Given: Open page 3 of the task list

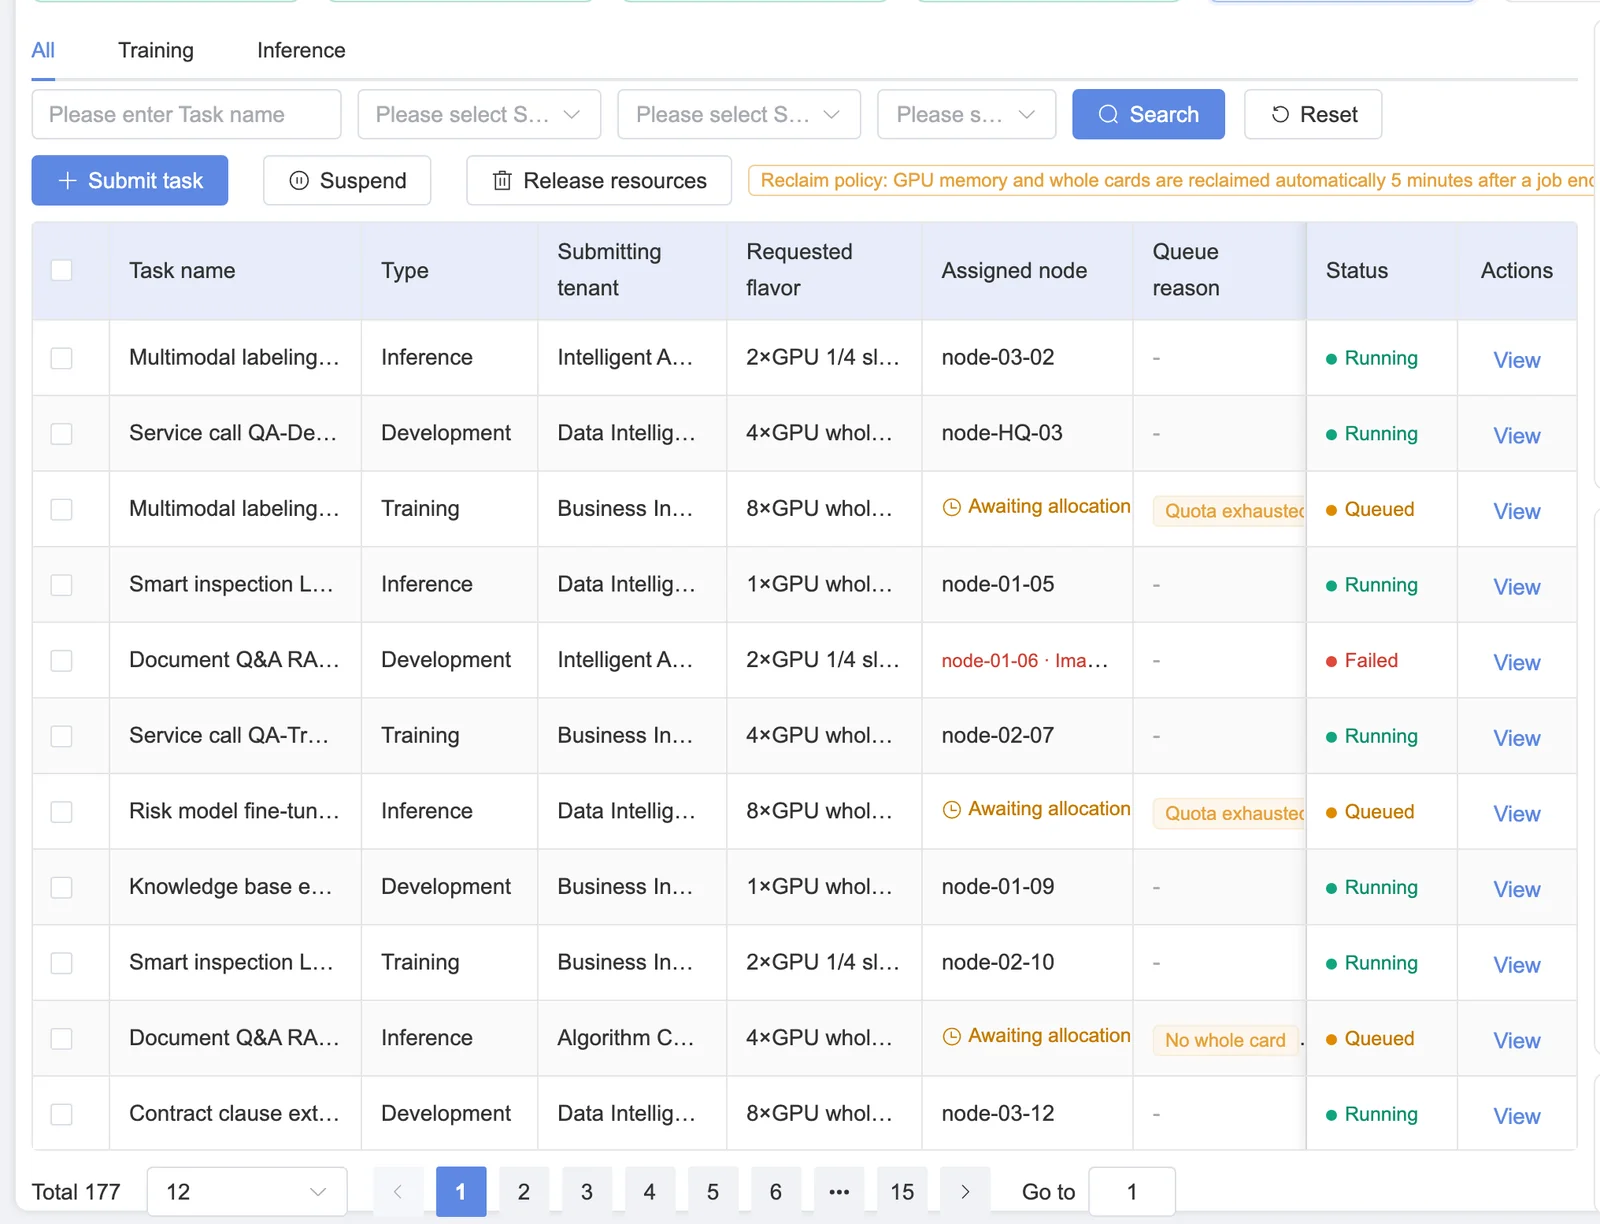Looking at the screenshot, I should pos(587,1192).
